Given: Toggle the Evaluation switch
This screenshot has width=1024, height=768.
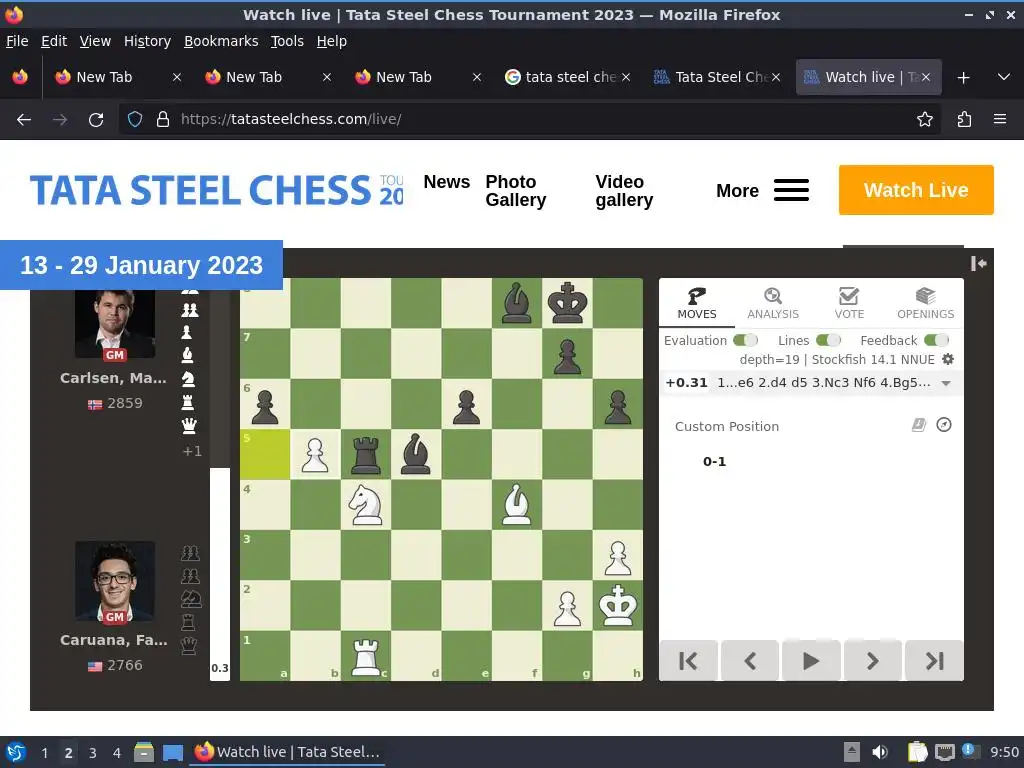Looking at the screenshot, I should pyautogui.click(x=745, y=340).
